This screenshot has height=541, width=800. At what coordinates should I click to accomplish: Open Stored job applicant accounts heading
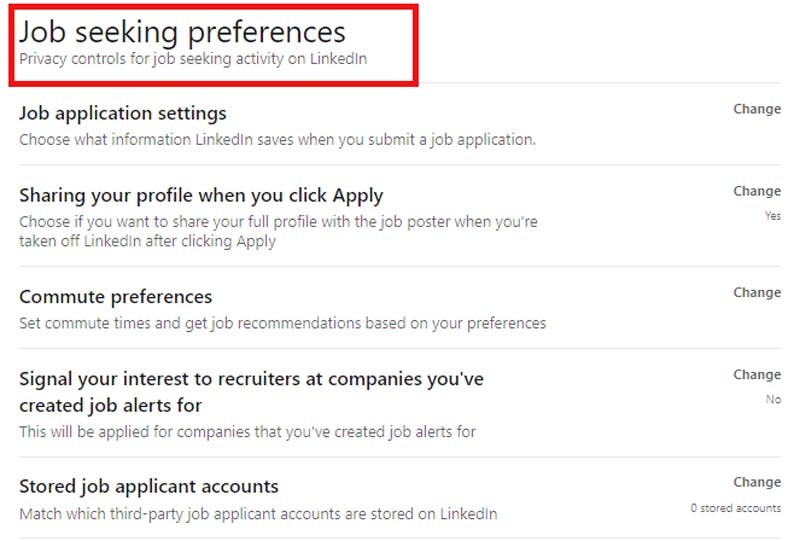point(149,487)
